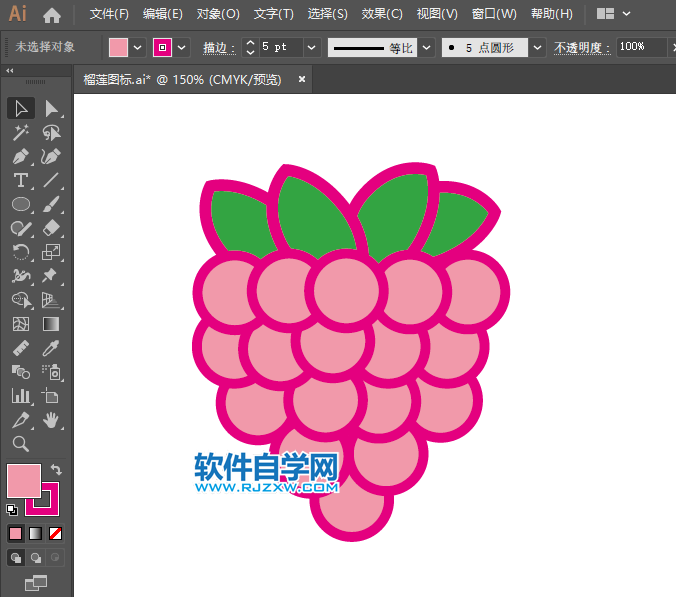This screenshot has width=676, height=597.
Task: Open the 效果(C) menu
Action: coord(382,14)
